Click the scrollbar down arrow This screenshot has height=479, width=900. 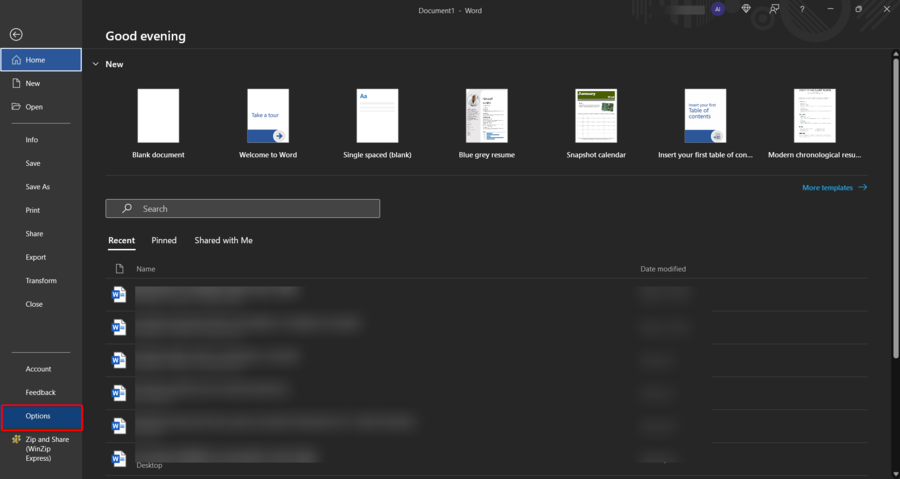(x=895, y=474)
